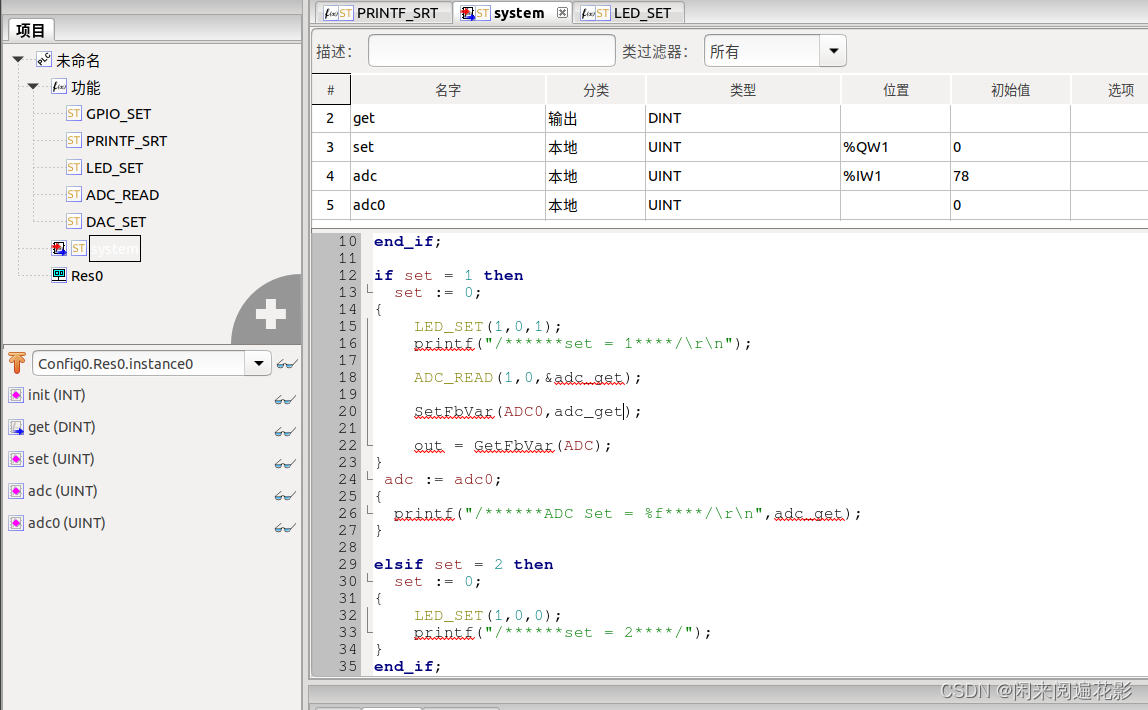
Task: Click the ST icon beside DAC_SET
Action: pos(74,221)
